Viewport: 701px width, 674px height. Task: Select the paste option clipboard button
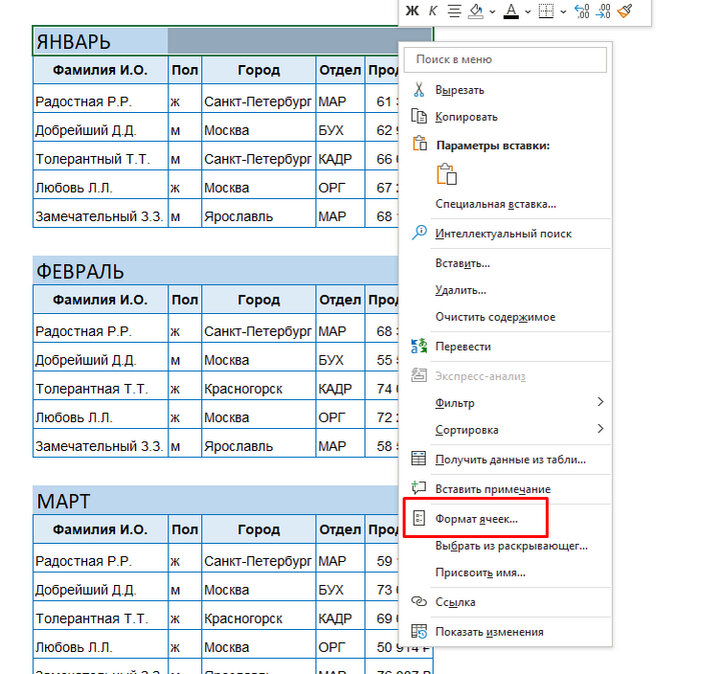pos(447,174)
